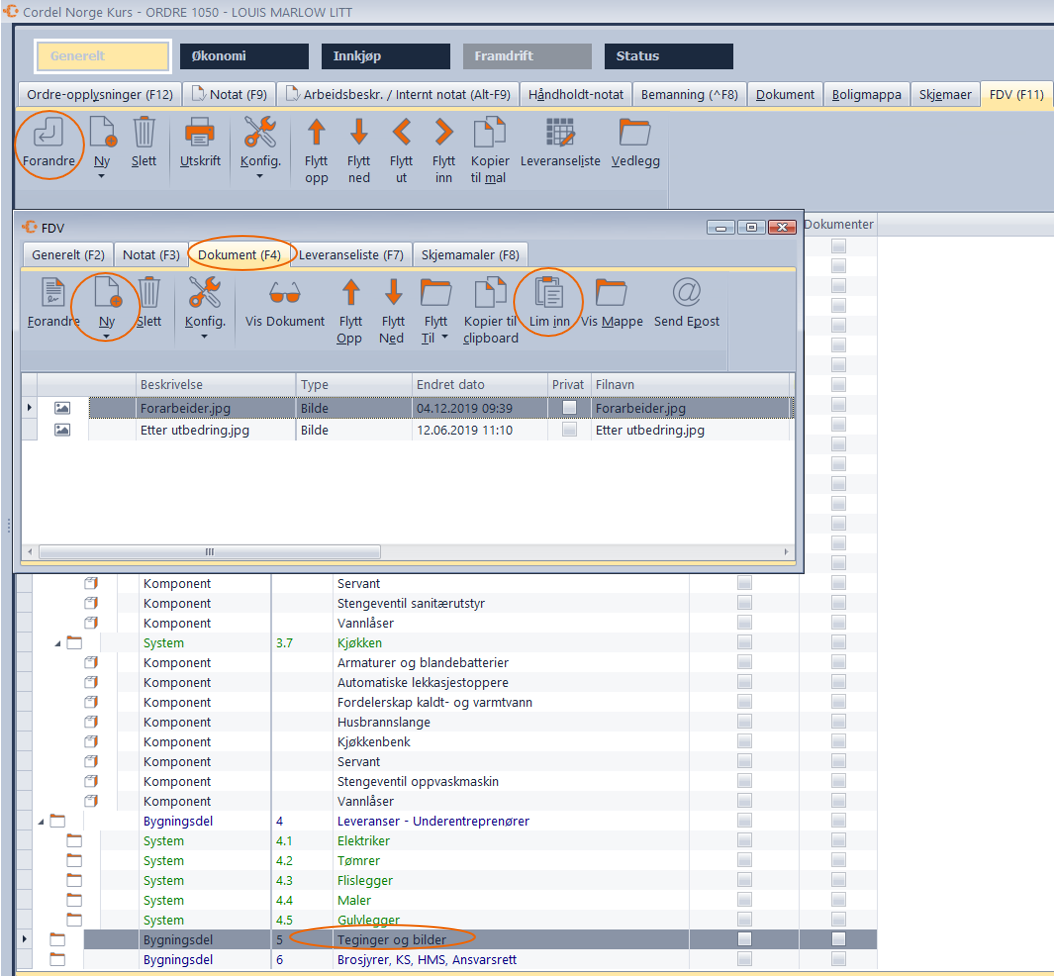1054x976 pixels.
Task: Click Flytt opp arrow in main toolbar
Action: [316, 133]
